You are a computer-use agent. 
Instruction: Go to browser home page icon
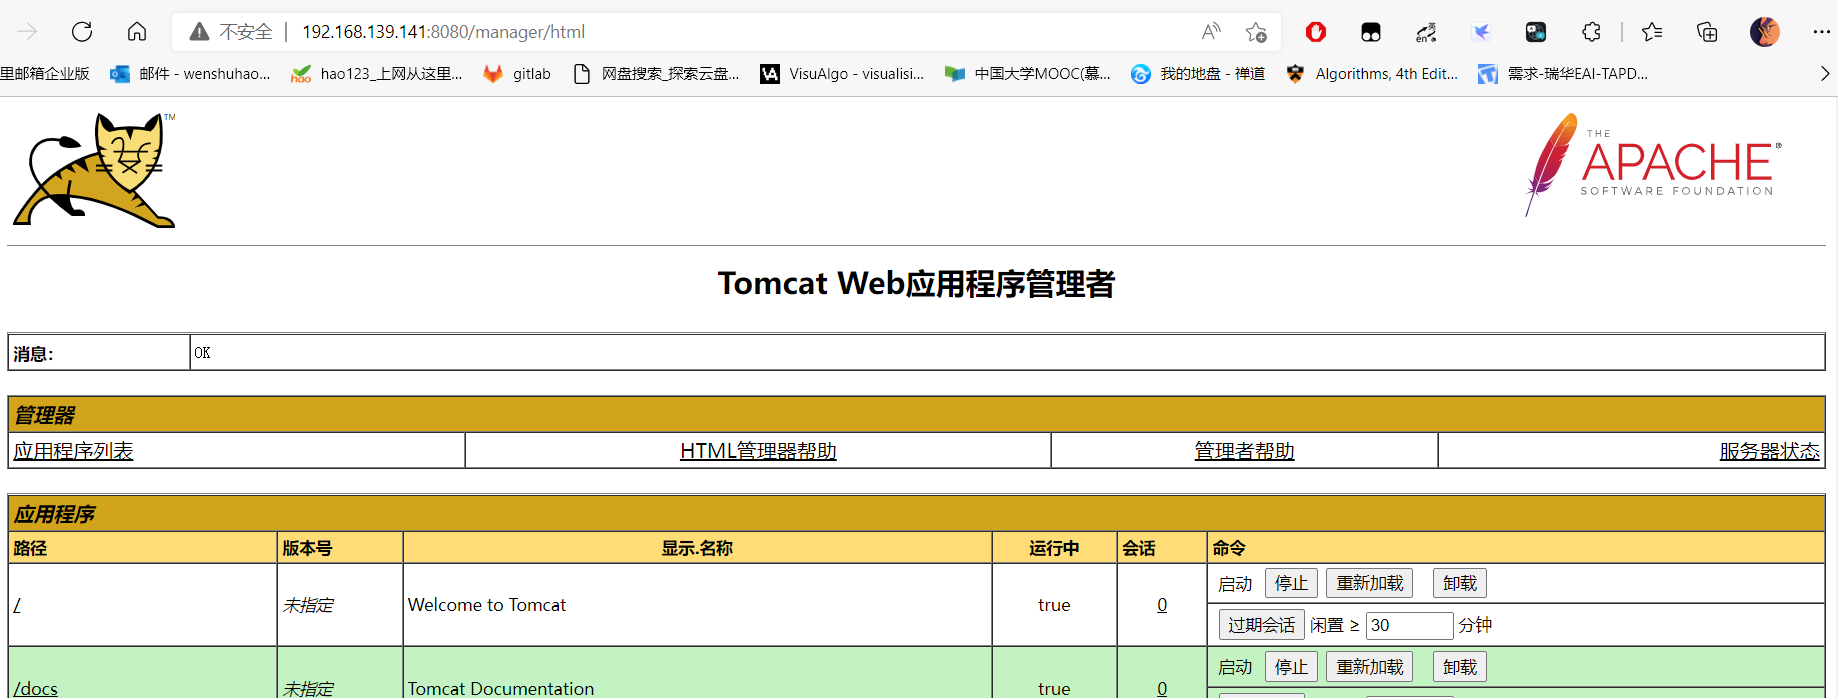137,32
